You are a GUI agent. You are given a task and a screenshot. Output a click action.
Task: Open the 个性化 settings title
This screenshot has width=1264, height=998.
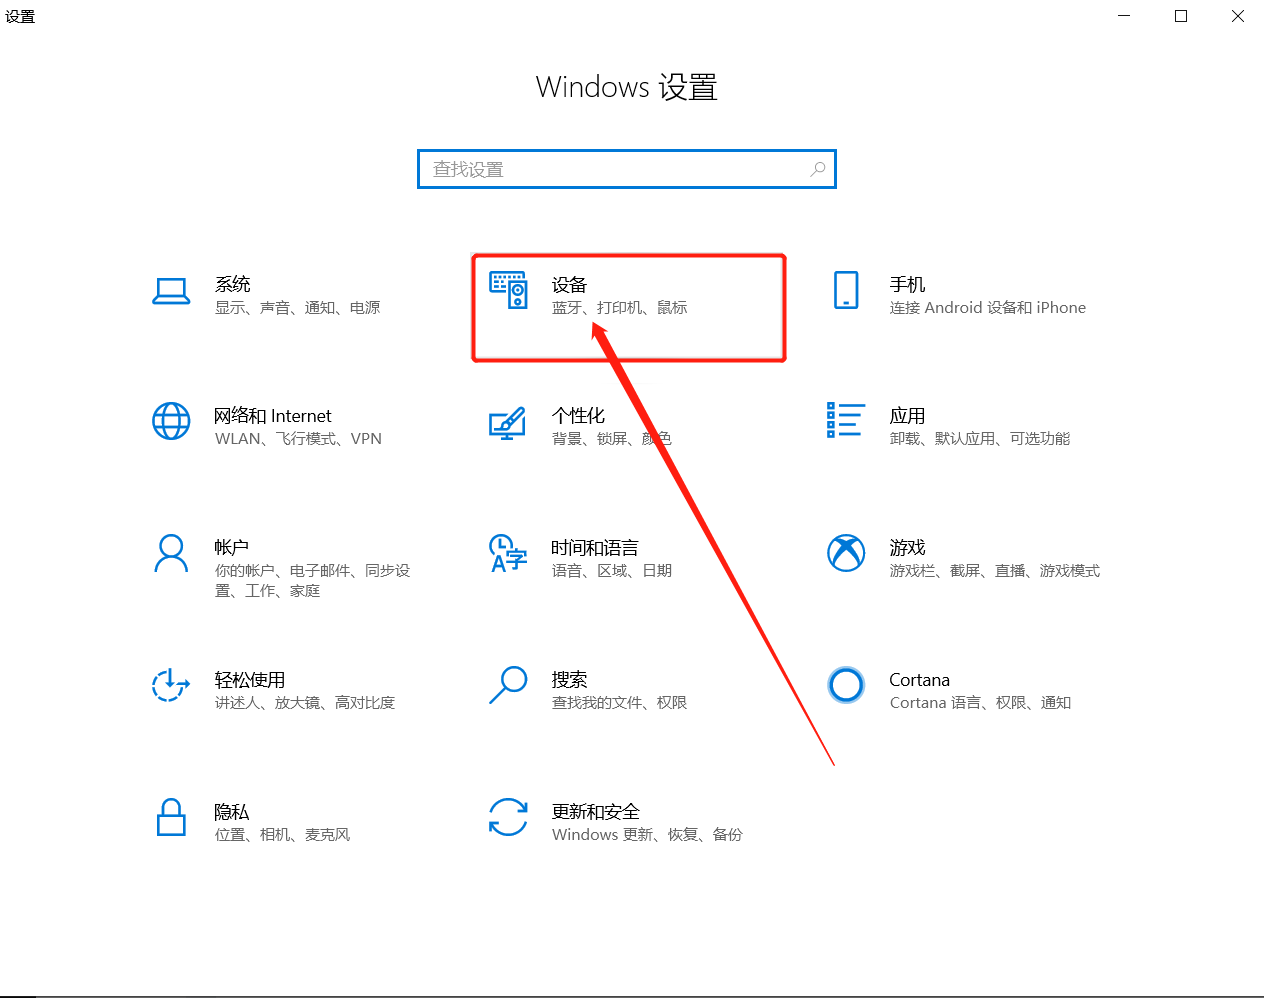pos(579,416)
